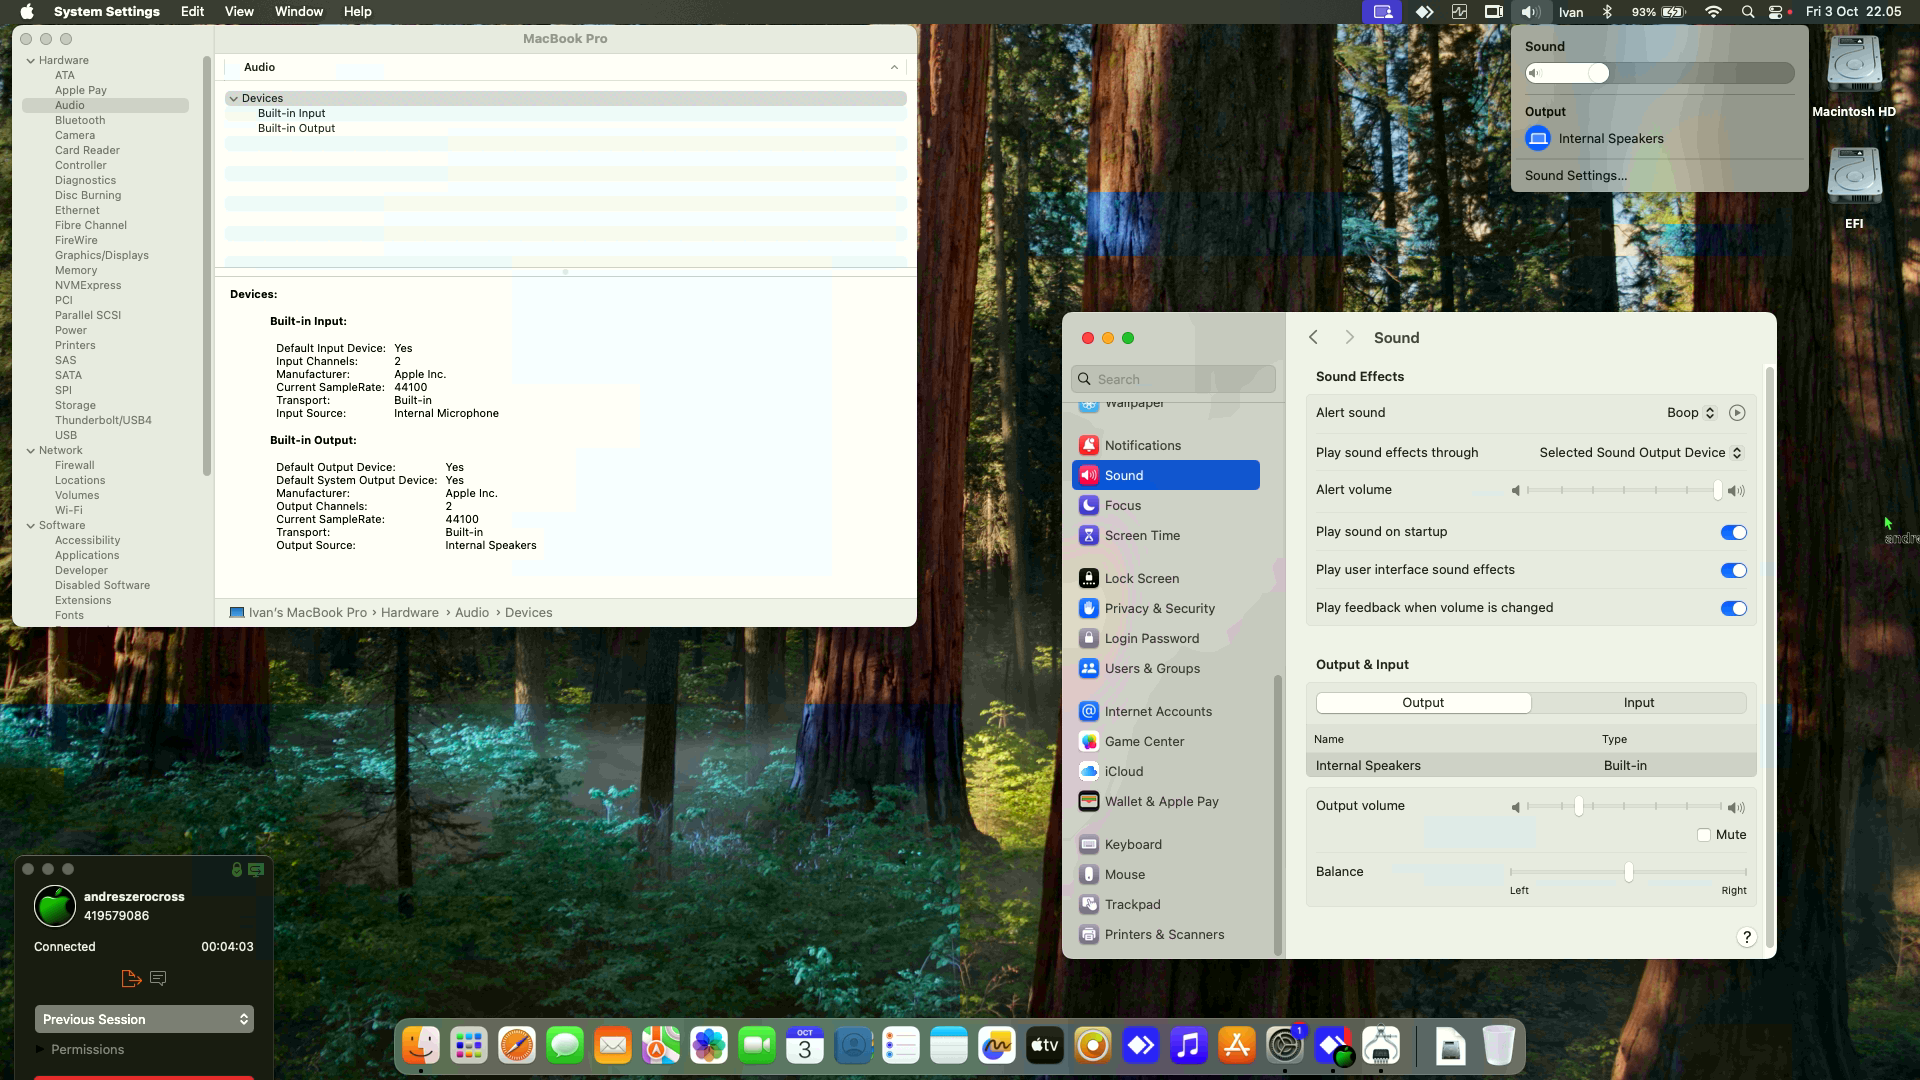Adjust the menu bar Sound volume slider
This screenshot has height=1080, width=1920.
(x=1659, y=73)
